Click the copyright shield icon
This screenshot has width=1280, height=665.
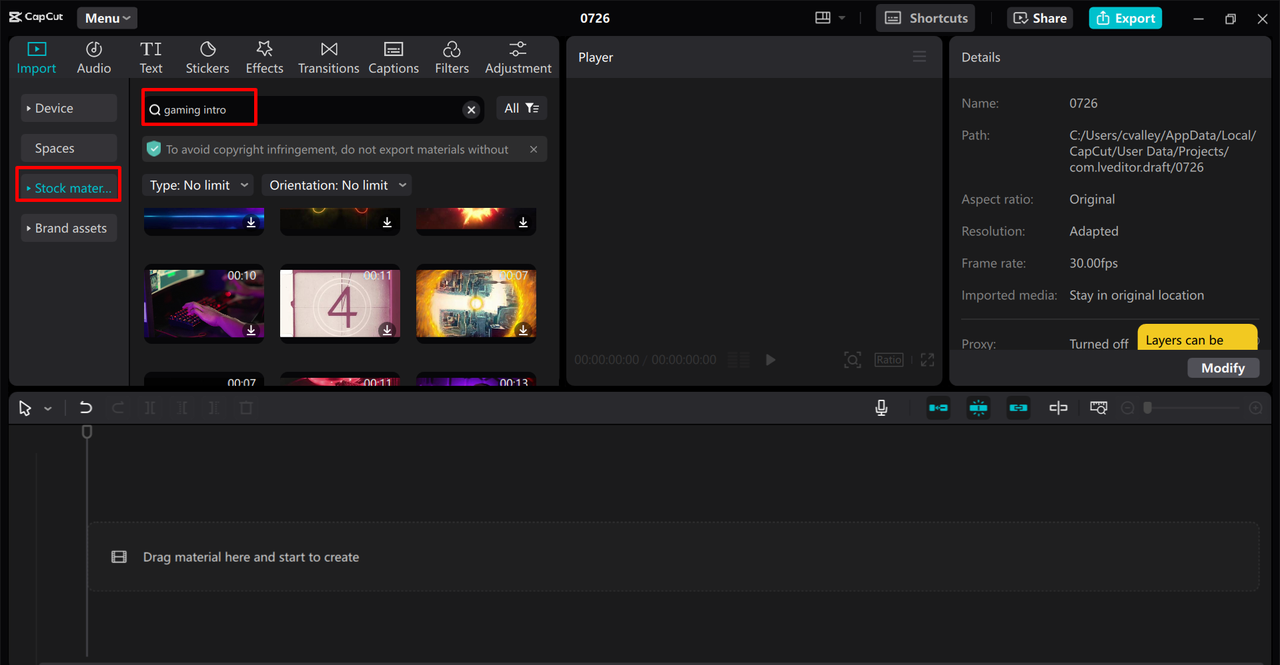click(x=153, y=149)
